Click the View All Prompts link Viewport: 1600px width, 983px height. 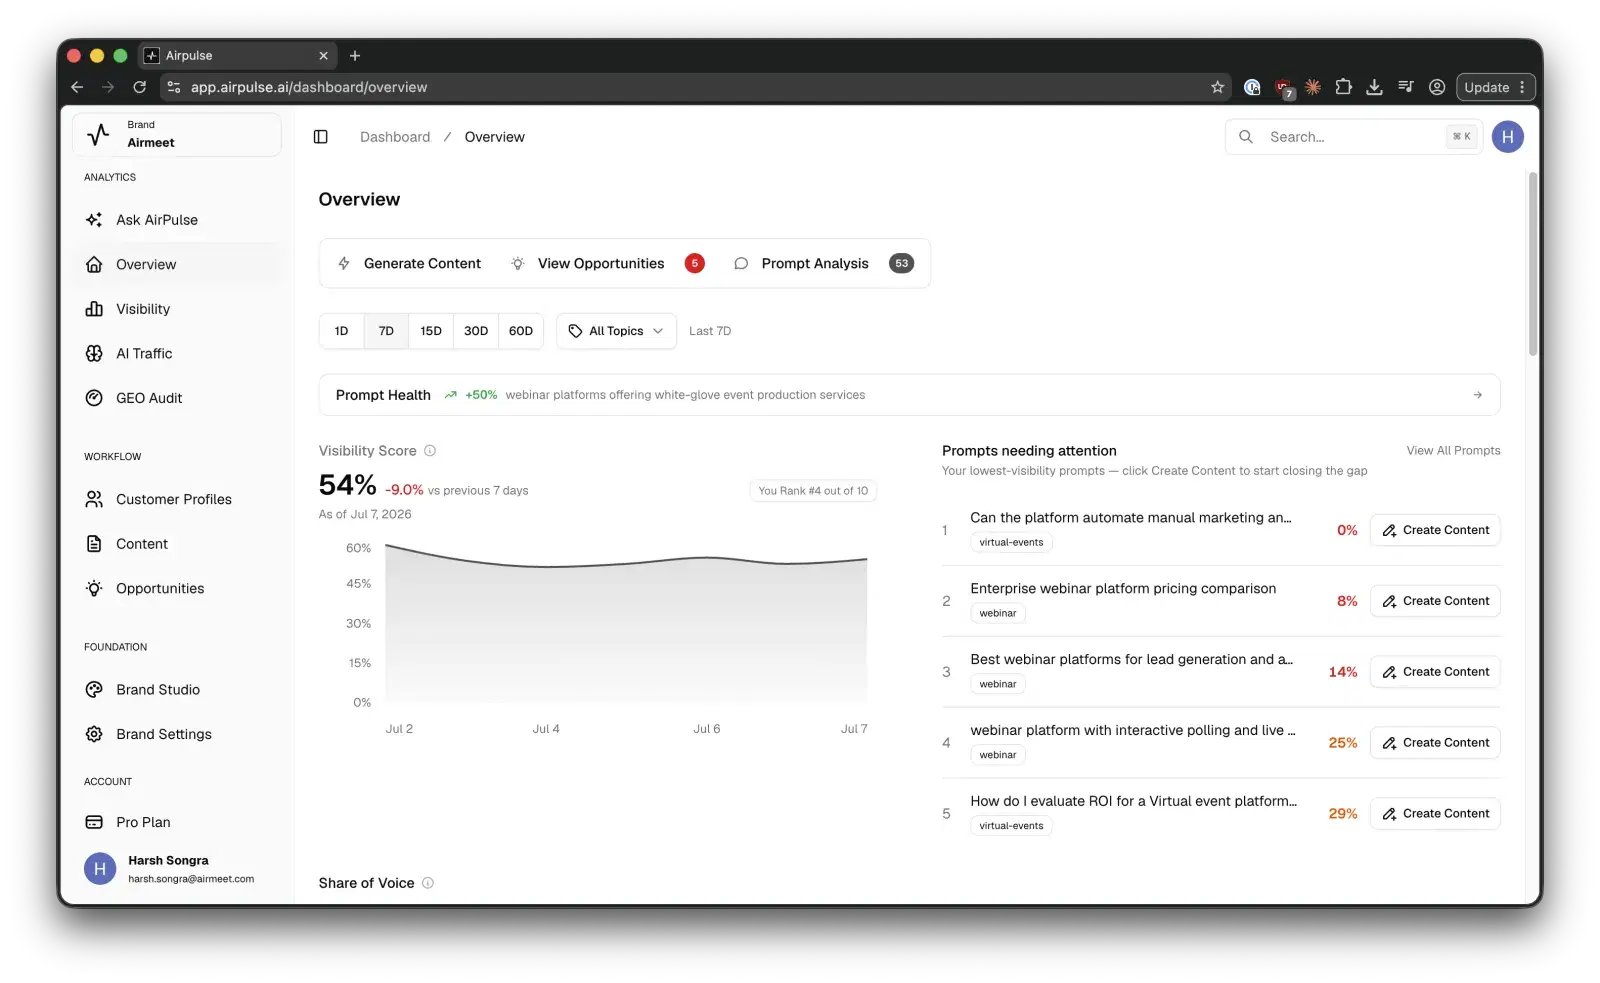pos(1453,451)
